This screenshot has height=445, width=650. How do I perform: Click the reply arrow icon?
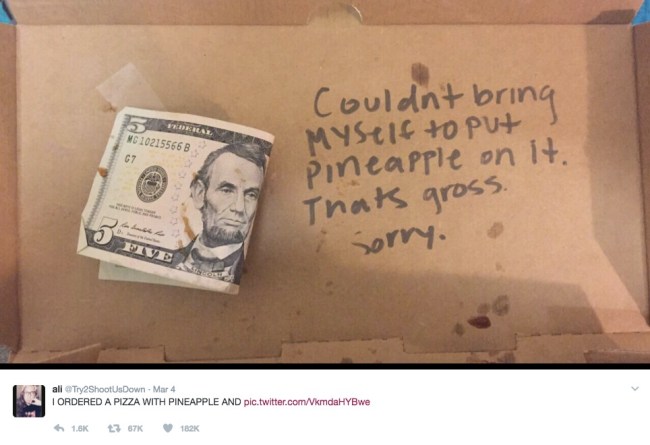coord(59,428)
